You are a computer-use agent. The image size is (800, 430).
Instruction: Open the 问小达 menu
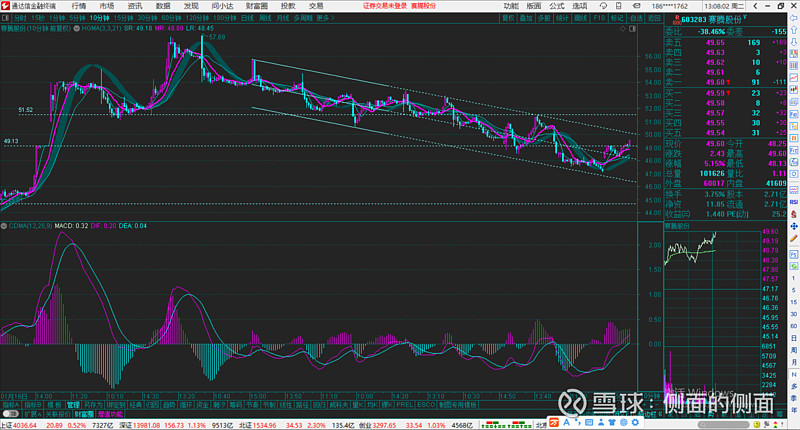[222, 6]
